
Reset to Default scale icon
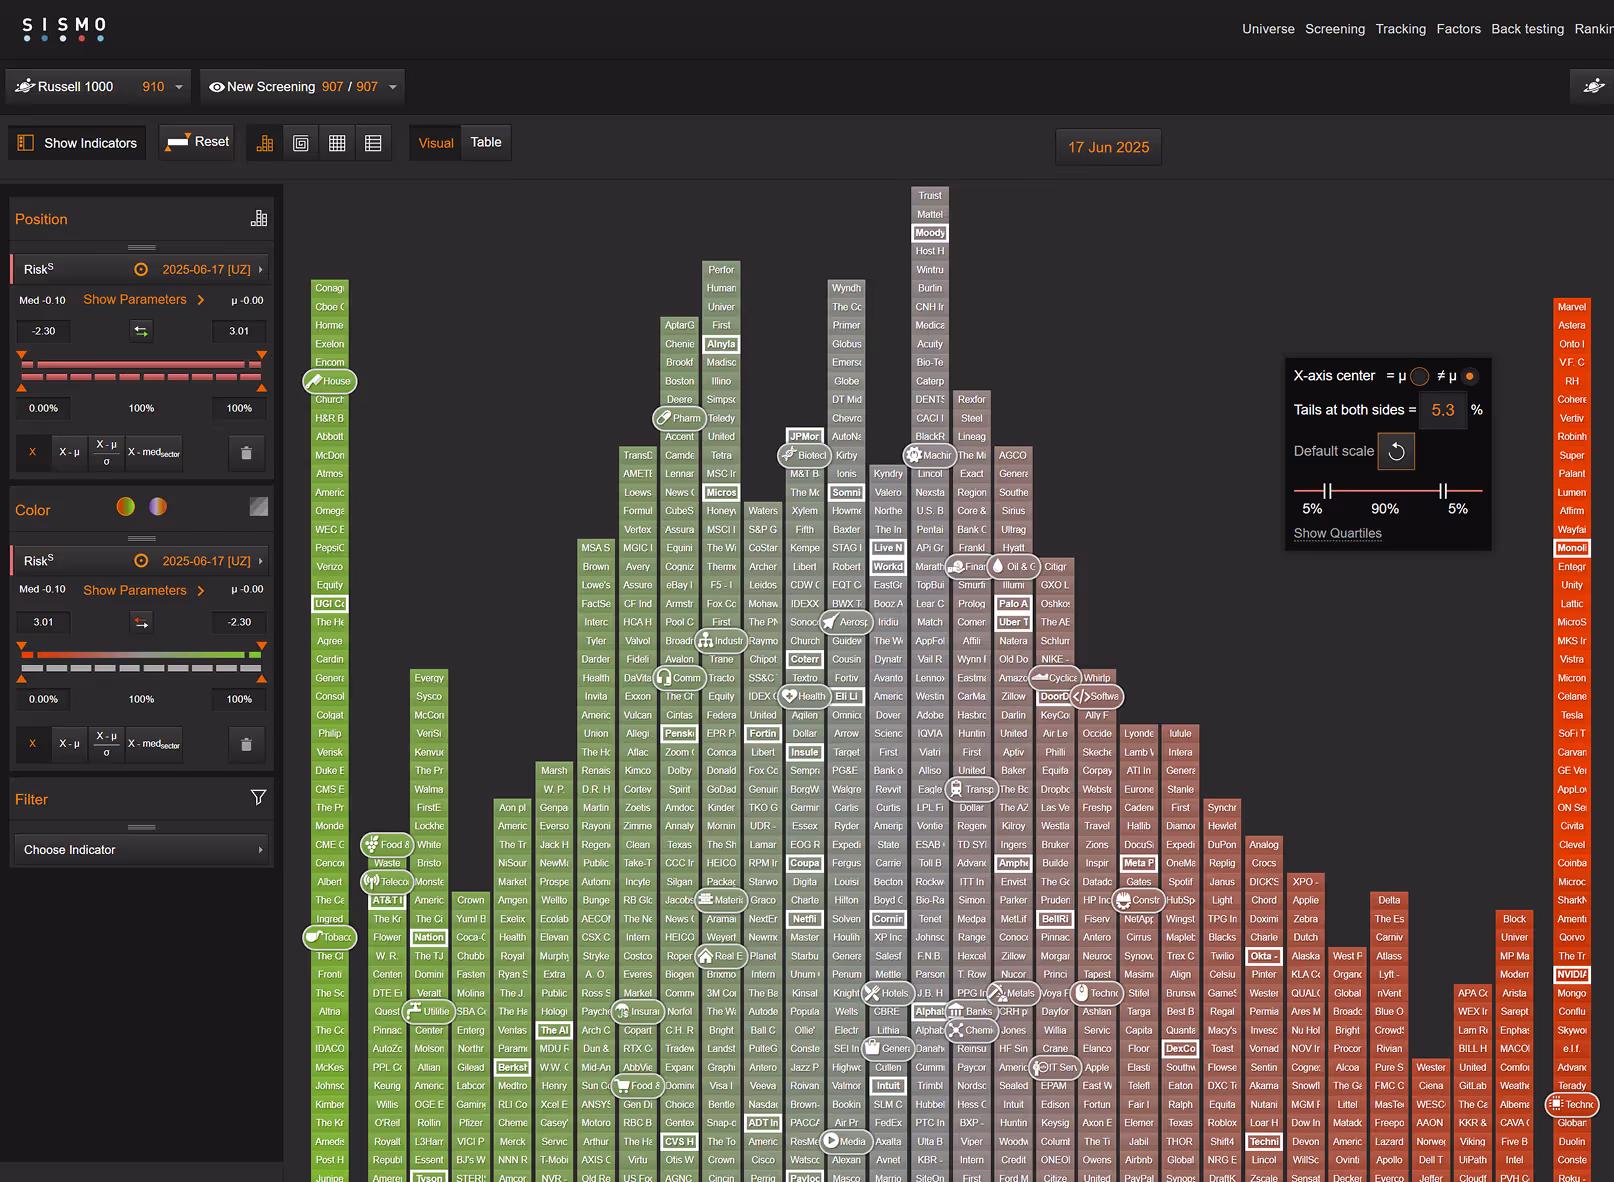tap(1396, 451)
